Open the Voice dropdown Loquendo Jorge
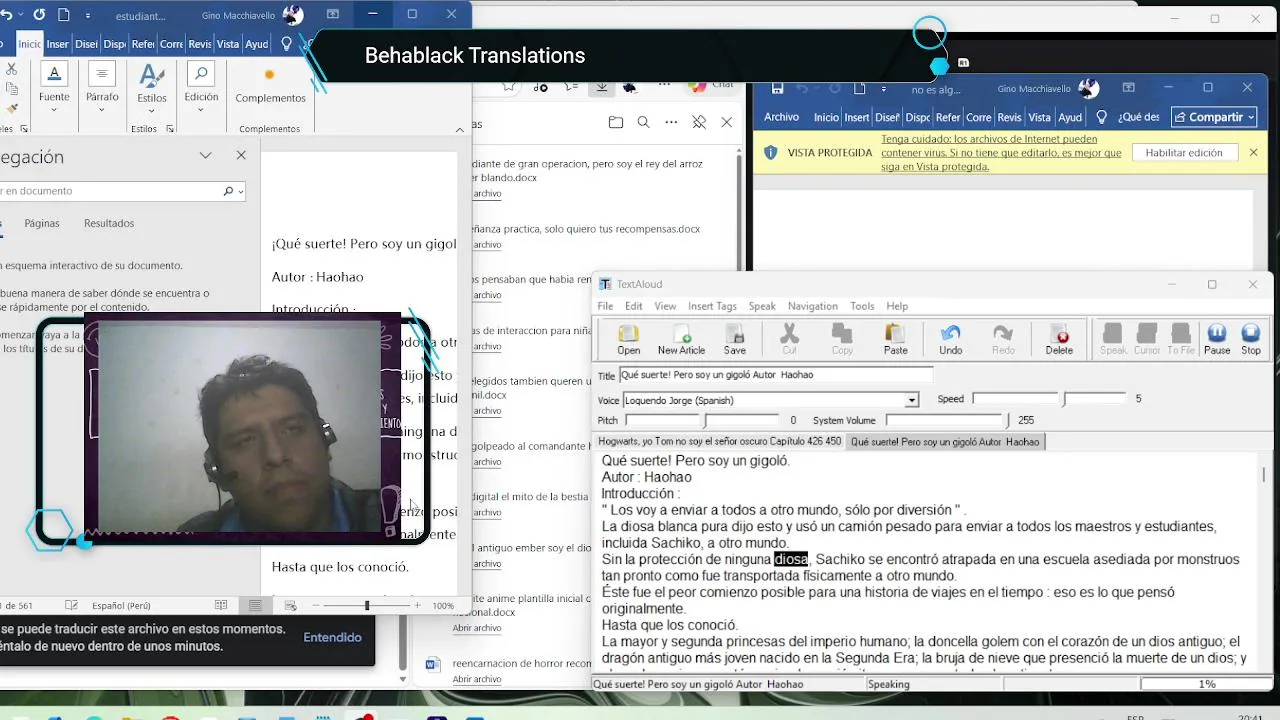 911,400
